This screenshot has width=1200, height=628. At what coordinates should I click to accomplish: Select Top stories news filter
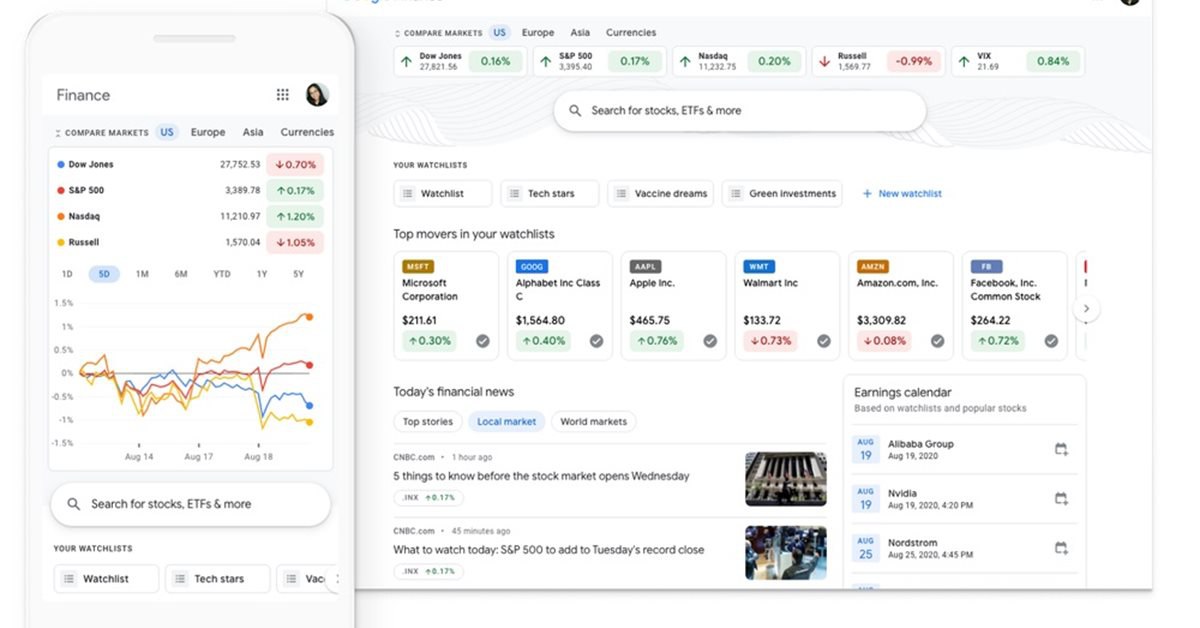[x=427, y=422]
